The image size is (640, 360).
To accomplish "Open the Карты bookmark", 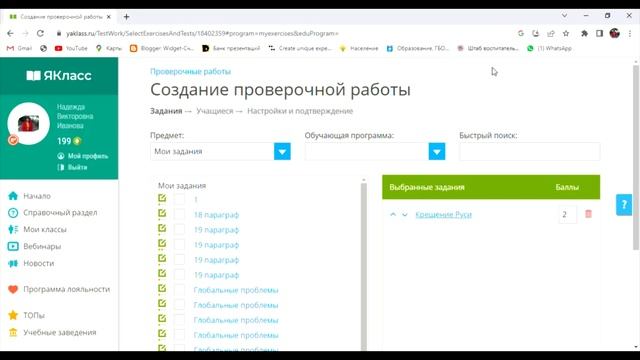I will (109, 48).
